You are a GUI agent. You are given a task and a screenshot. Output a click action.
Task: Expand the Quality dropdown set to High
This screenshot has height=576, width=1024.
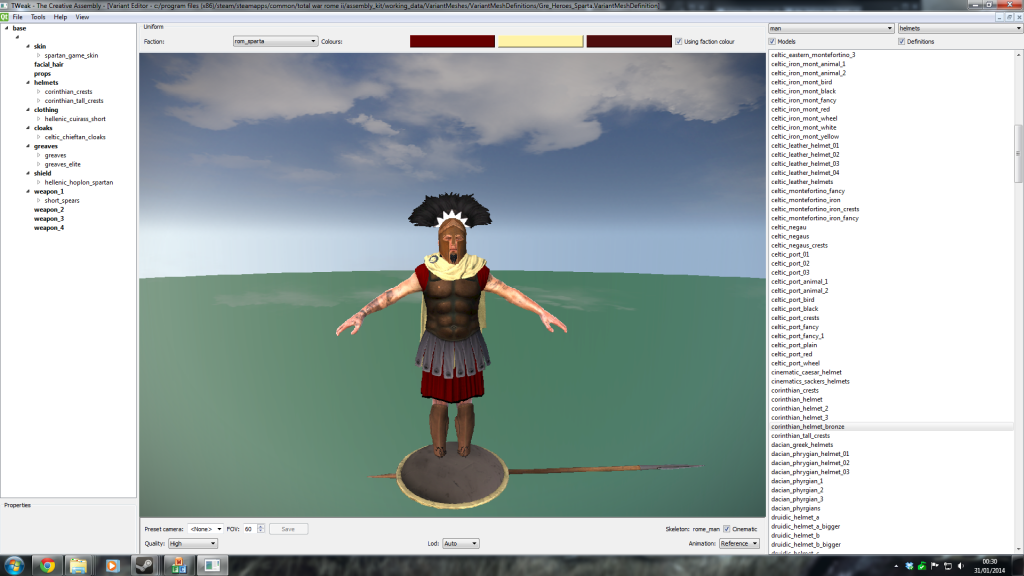[192, 543]
